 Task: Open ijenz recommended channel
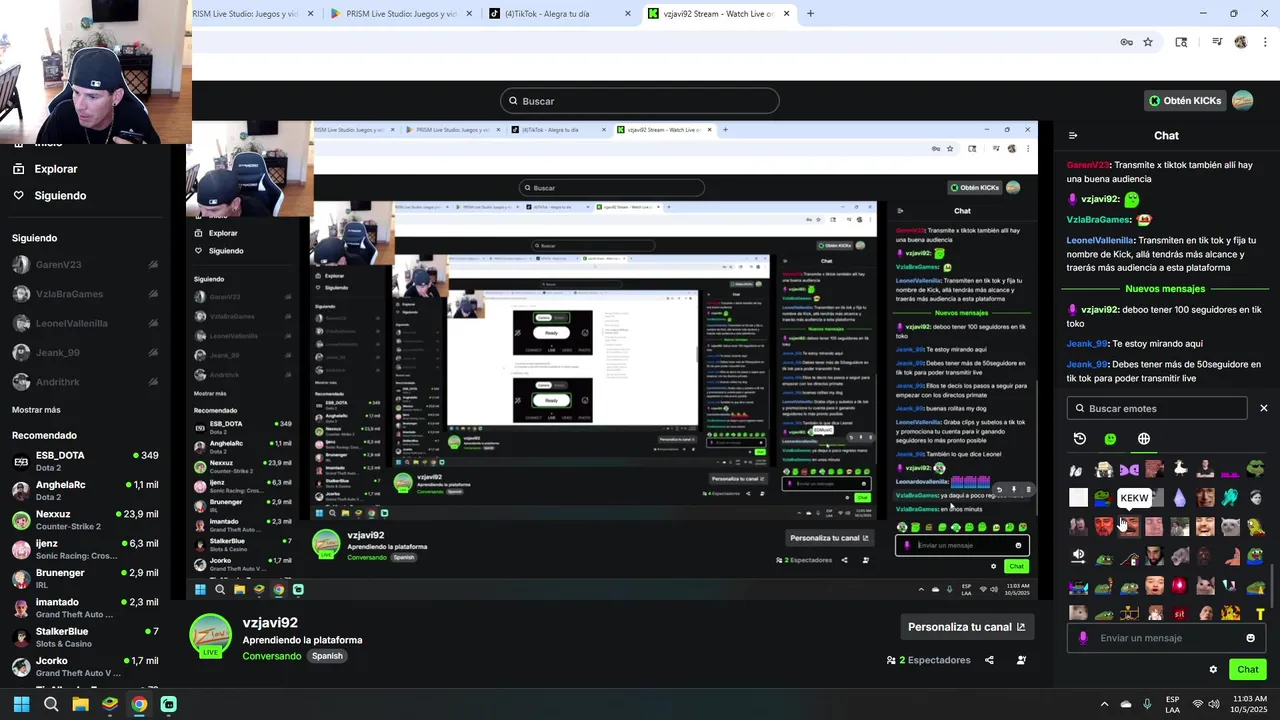click(x=85, y=549)
